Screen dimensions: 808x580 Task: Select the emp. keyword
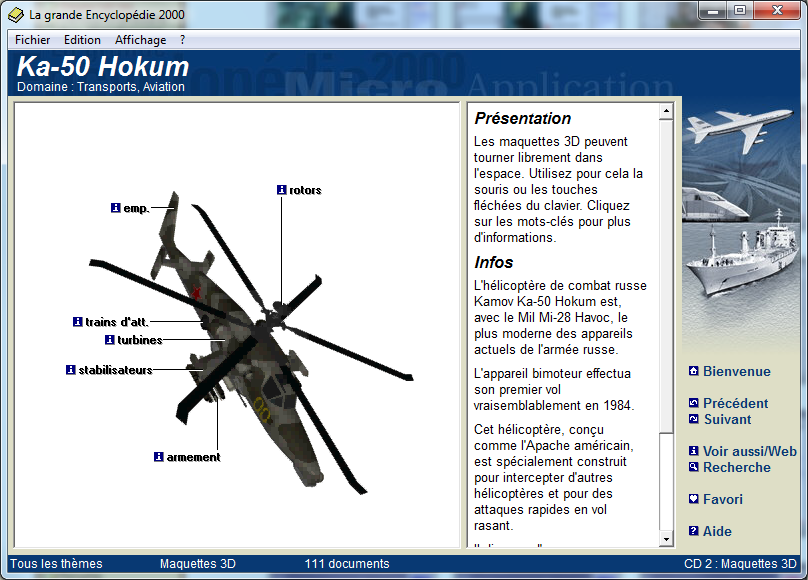136,208
